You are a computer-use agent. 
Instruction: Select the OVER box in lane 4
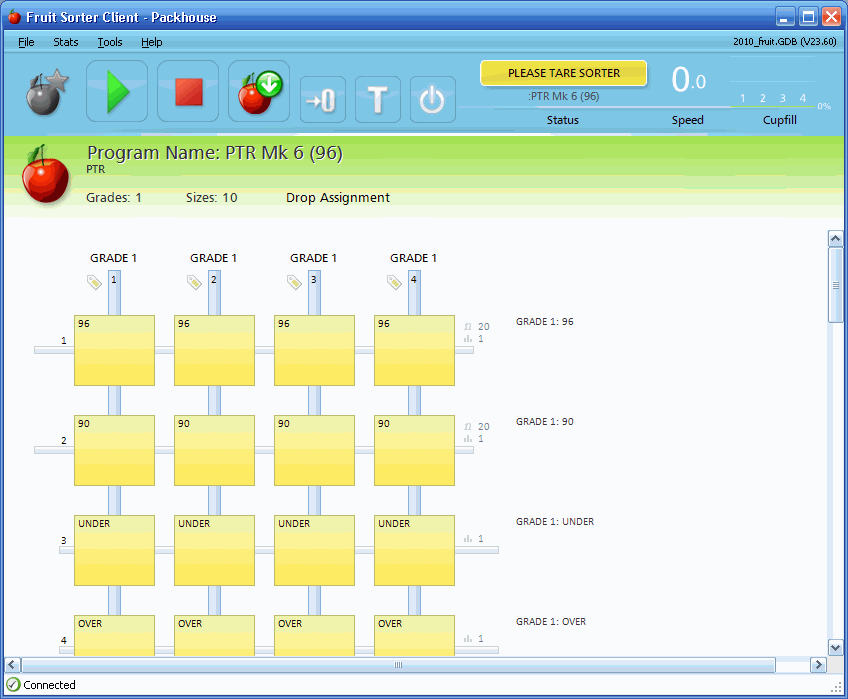[x=414, y=636]
